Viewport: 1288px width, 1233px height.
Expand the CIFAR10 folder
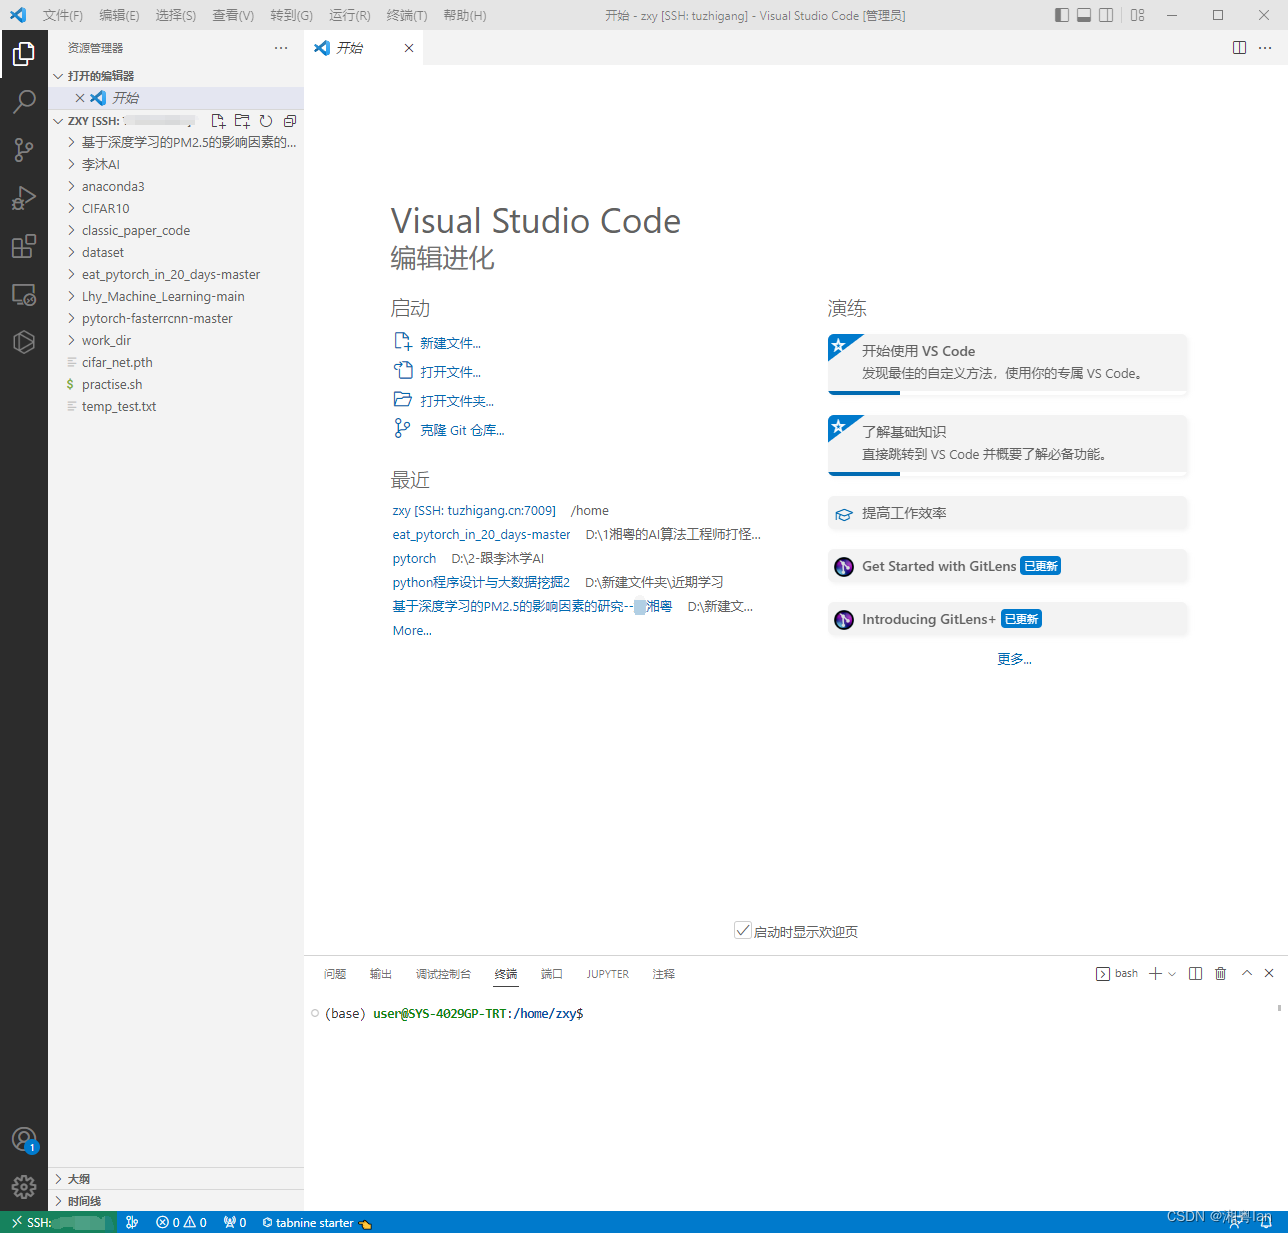coord(176,208)
